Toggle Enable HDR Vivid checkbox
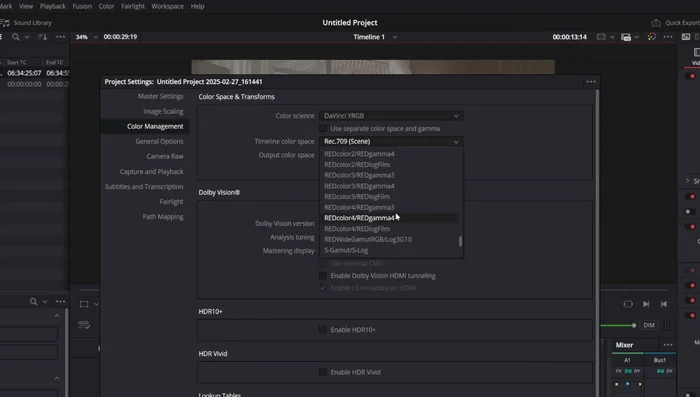Image resolution: width=700 pixels, height=397 pixels. click(x=323, y=372)
